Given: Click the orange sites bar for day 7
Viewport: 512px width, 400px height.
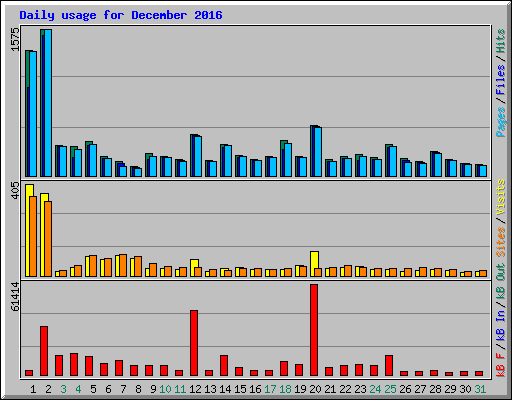Looking at the screenshot, I should click(123, 266).
